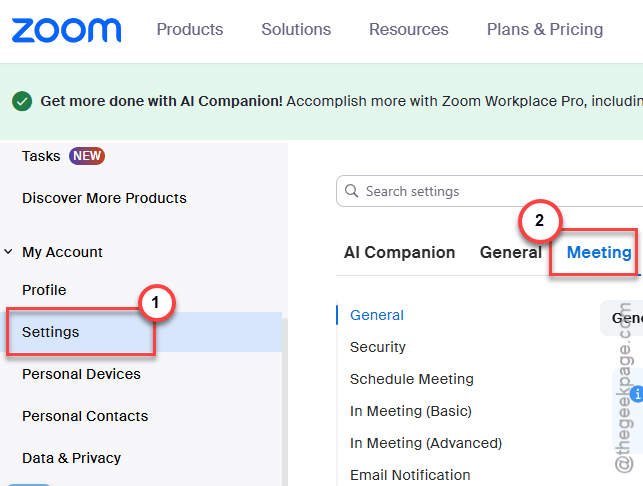Click the sidebar vertical scrollbar
Viewport: 643px width, 486px height.
(x=285, y=402)
